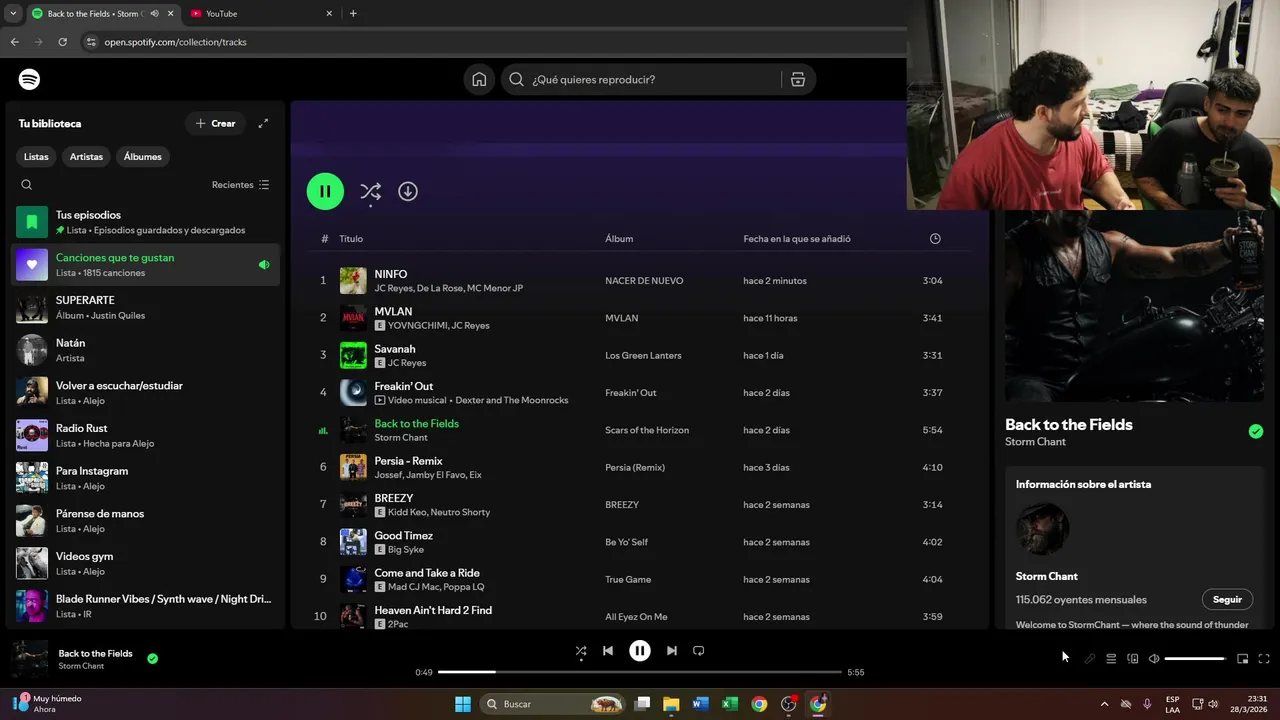Click the Spotify logo
Image resolution: width=1280 pixels, height=720 pixels.
click(x=30, y=79)
